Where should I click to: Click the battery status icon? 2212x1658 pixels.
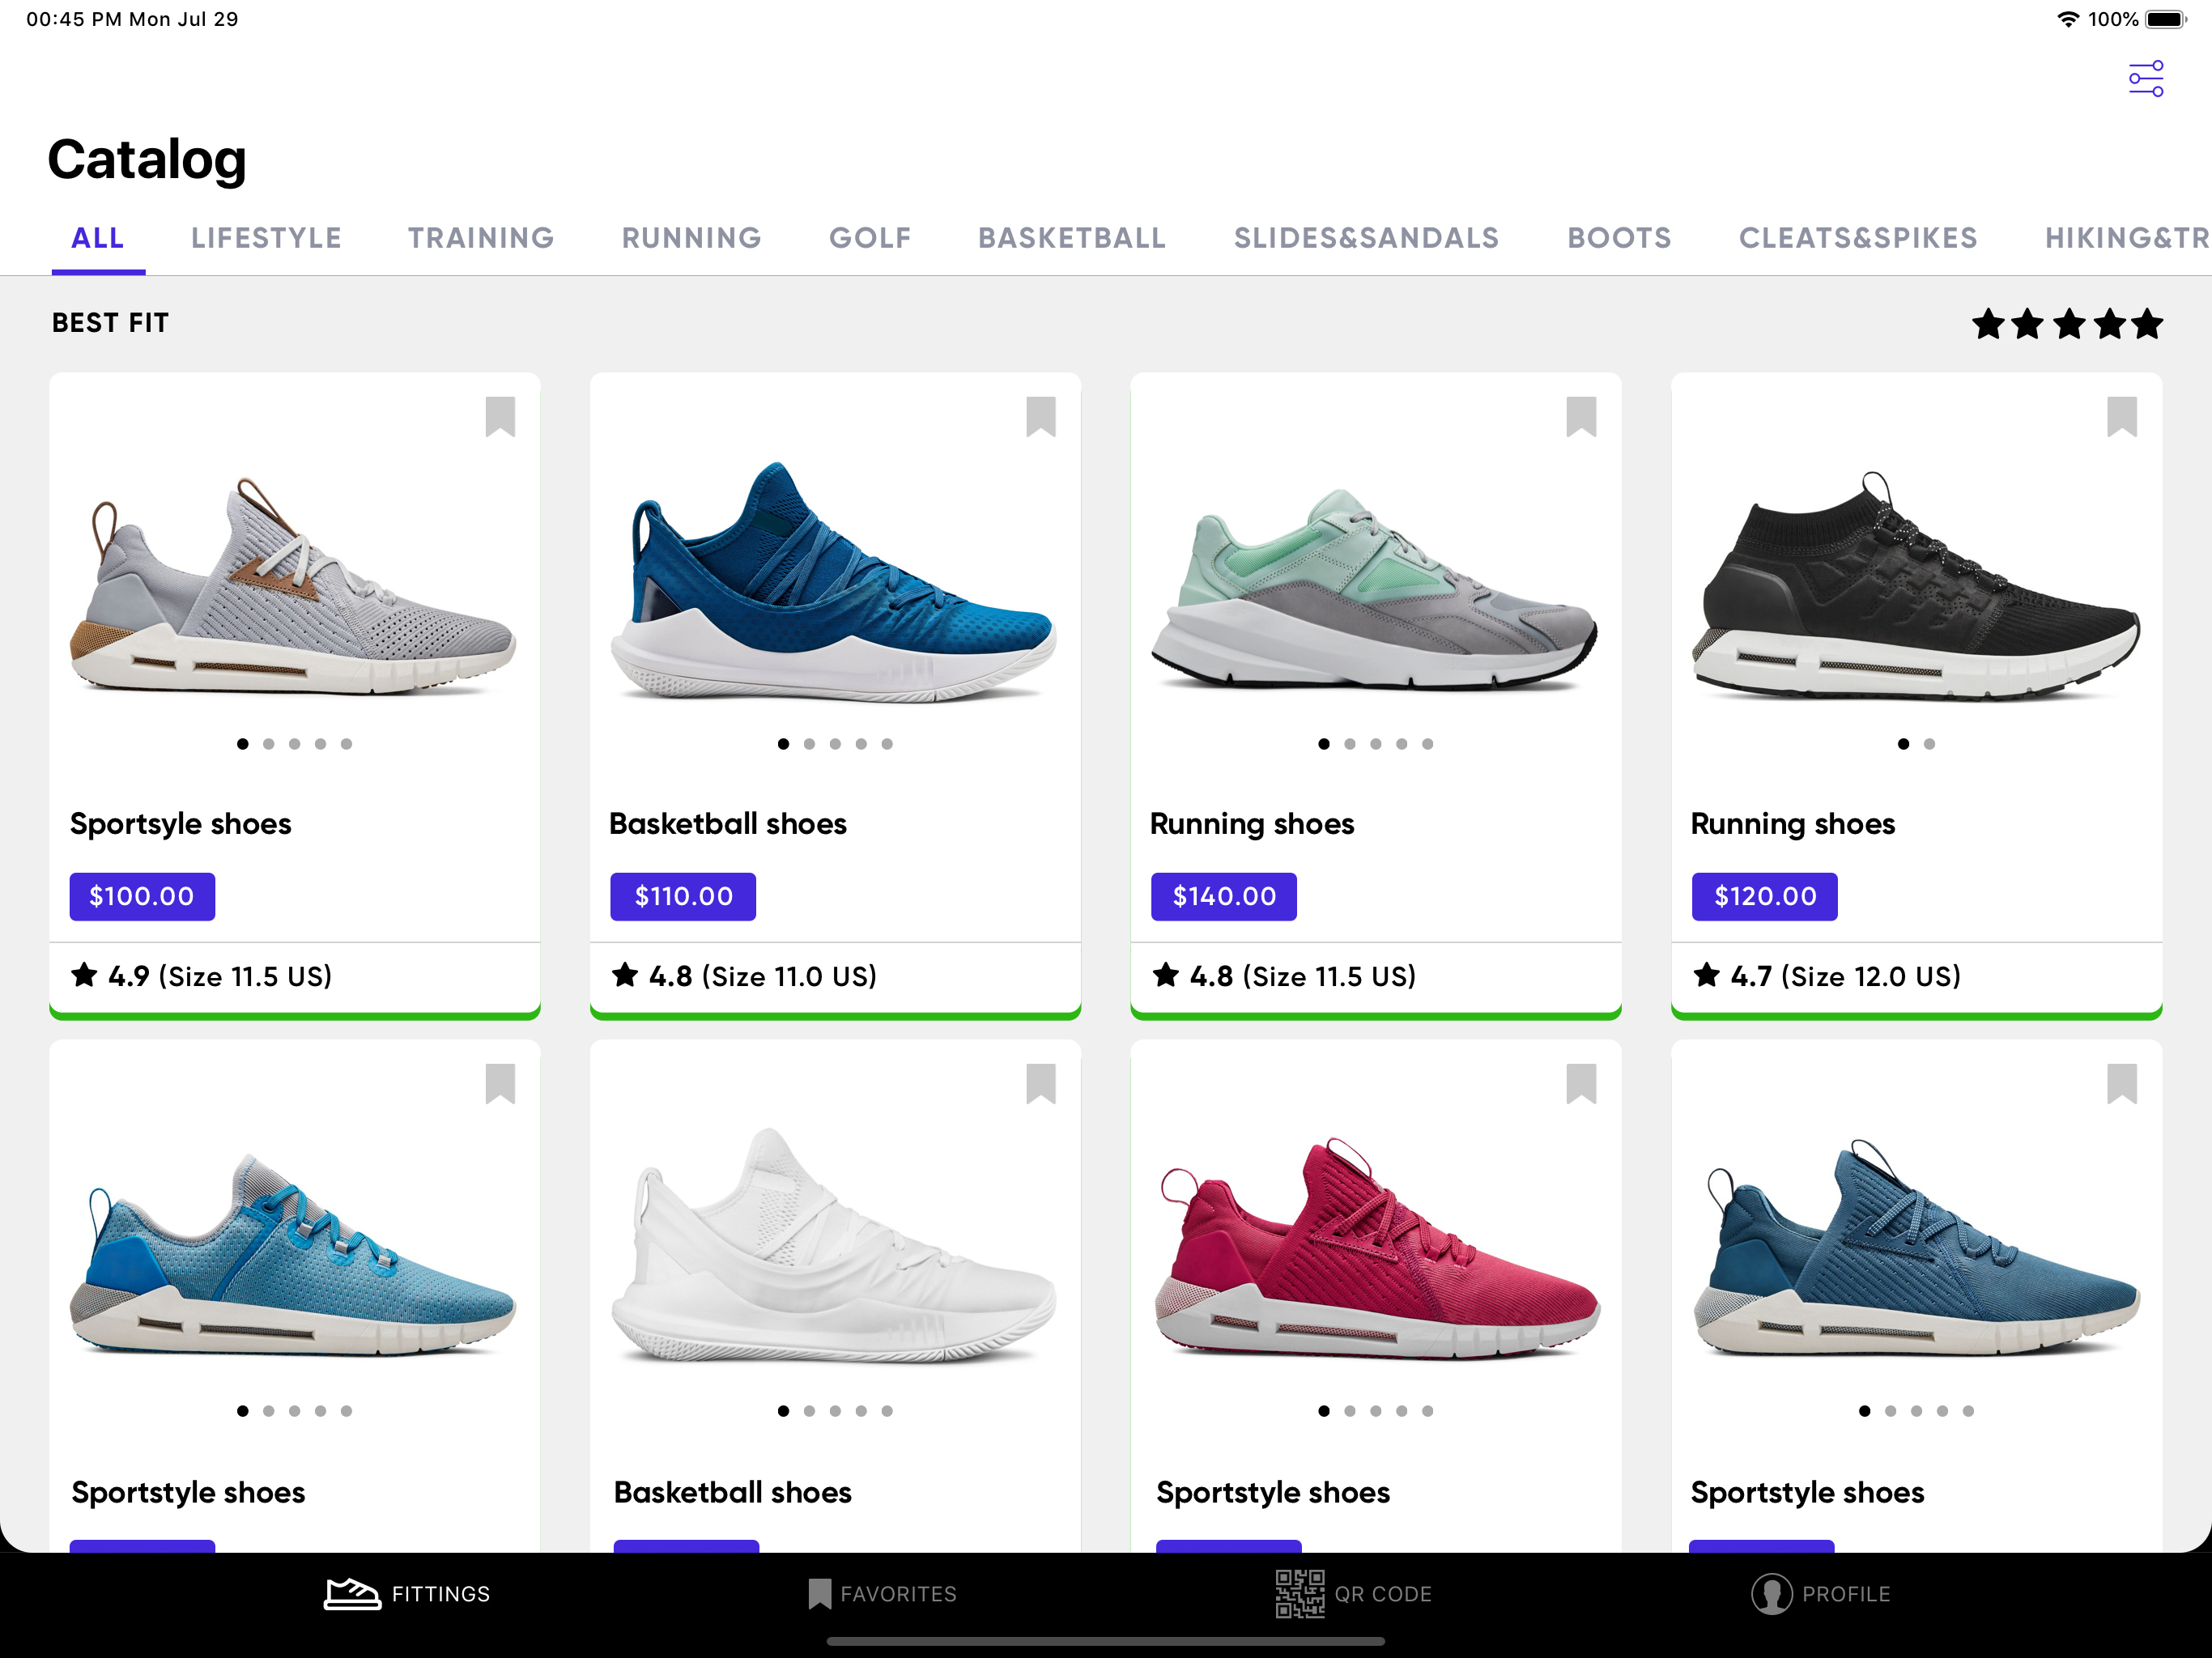click(x=2166, y=19)
